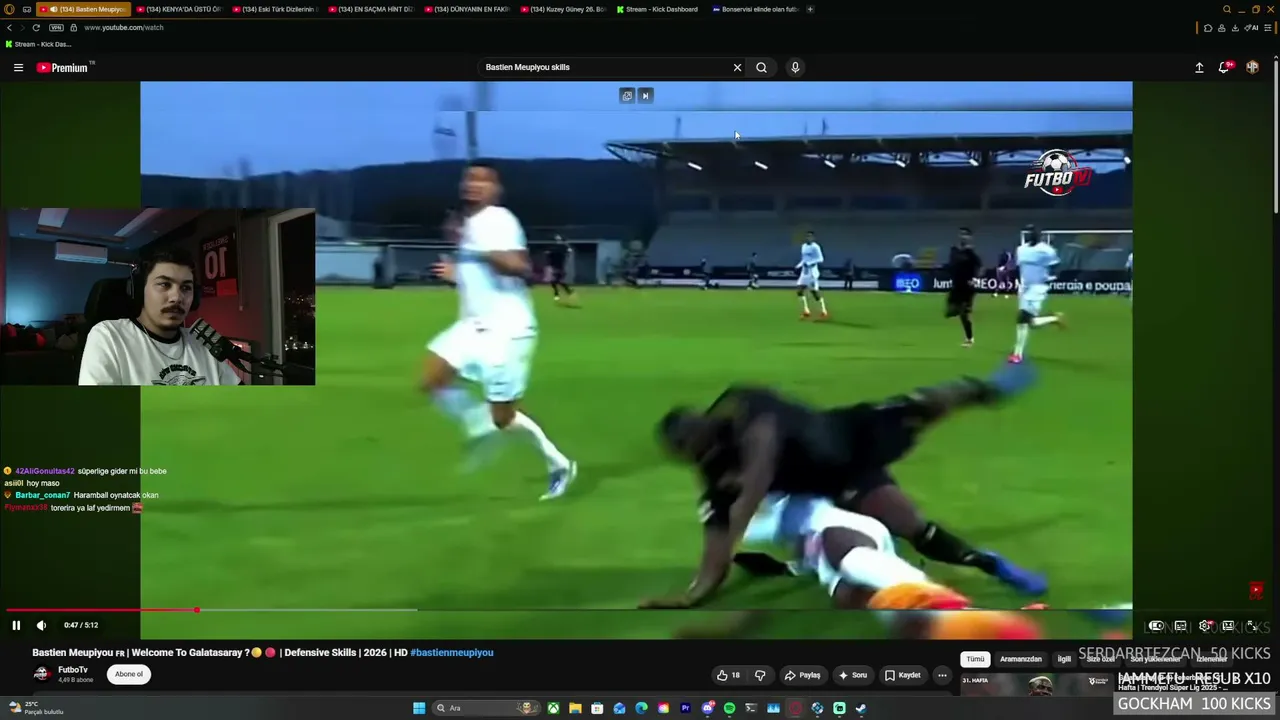The height and width of the screenshot is (720, 1280).
Task: Click the taskbar Ara search box
Action: coord(486,708)
